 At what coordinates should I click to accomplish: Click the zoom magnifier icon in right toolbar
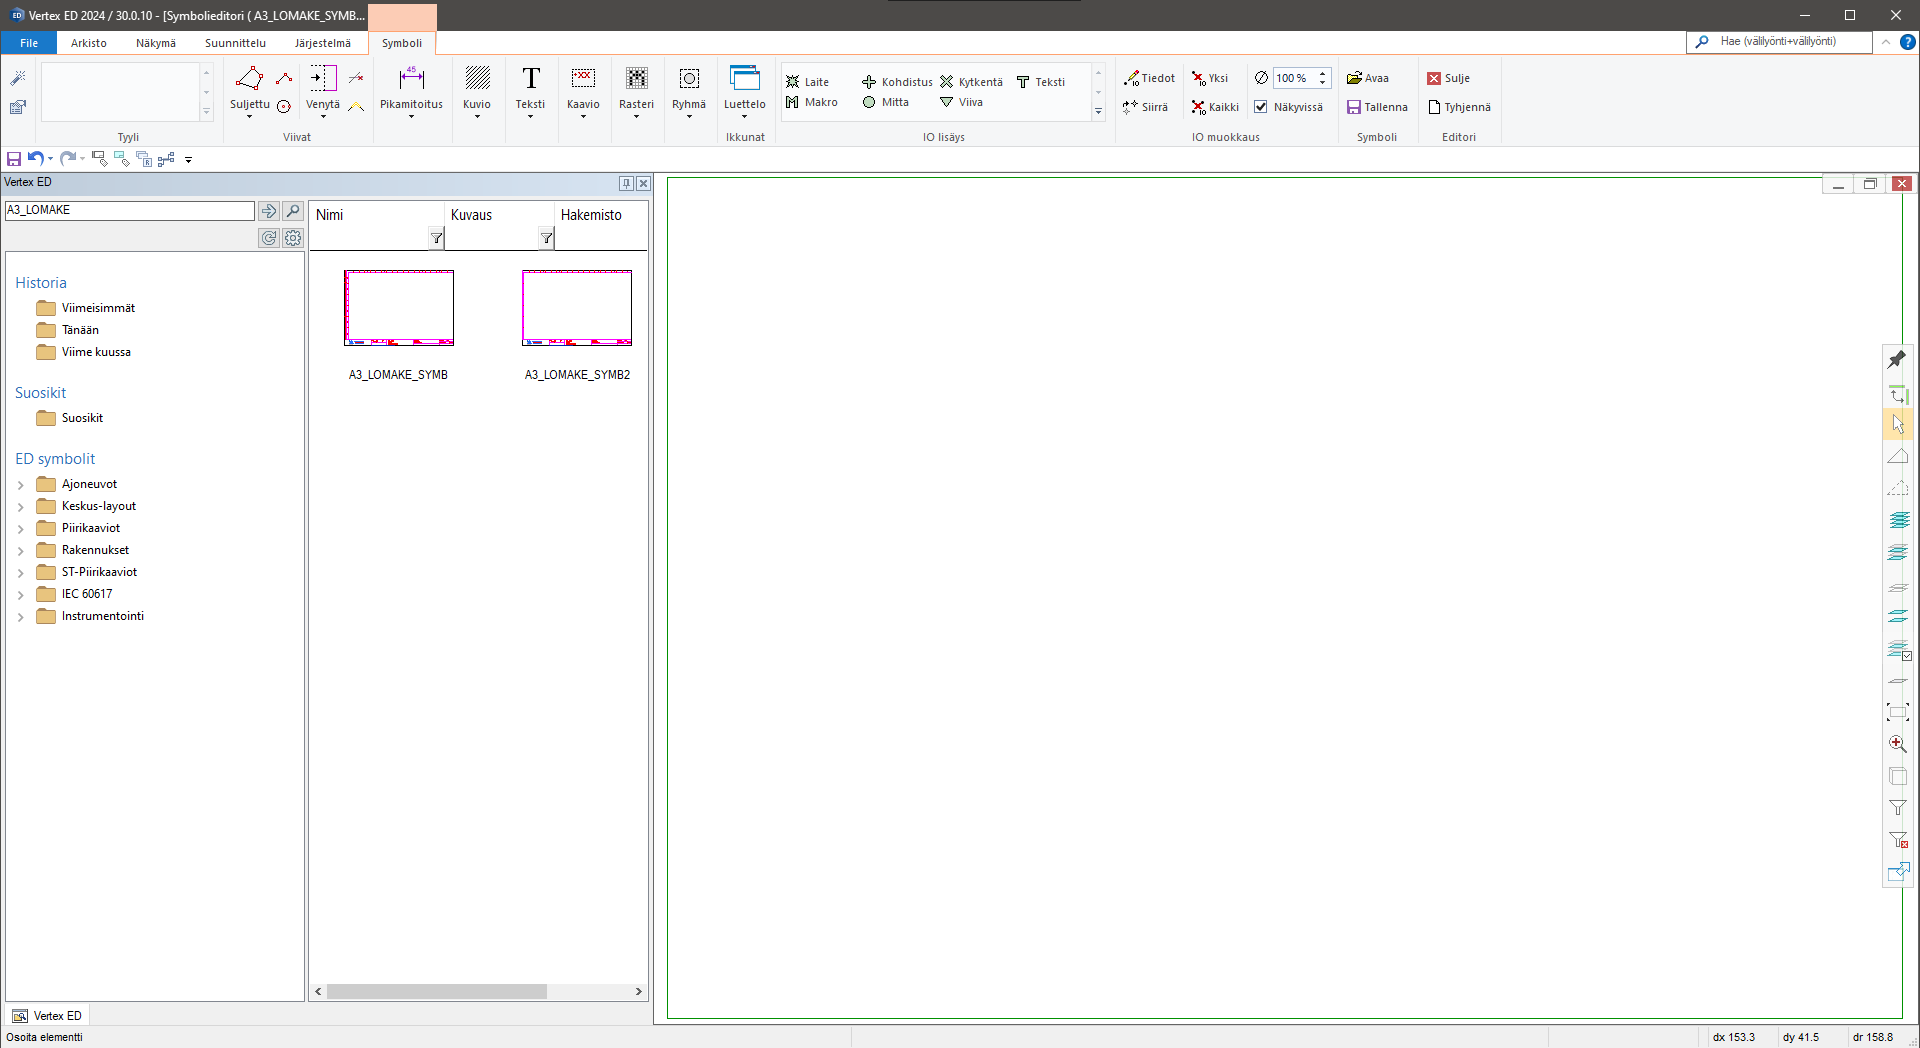click(x=1897, y=744)
